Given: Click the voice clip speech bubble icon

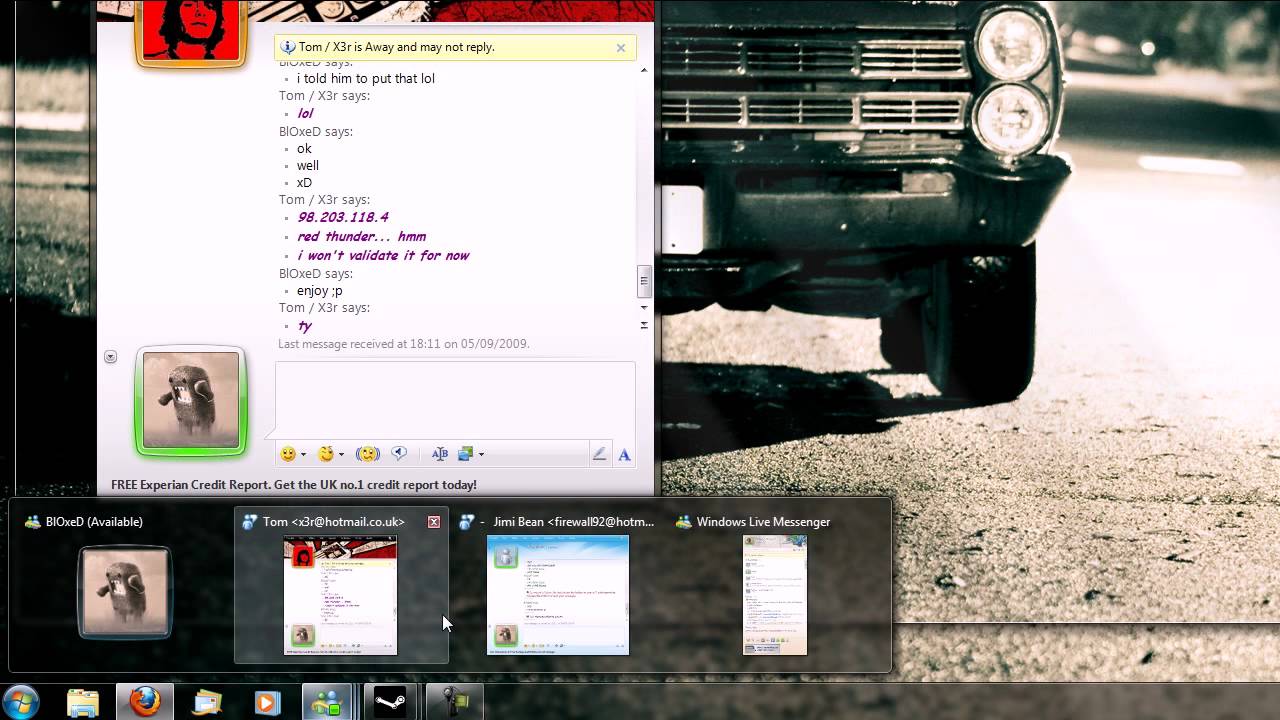Looking at the screenshot, I should 399,454.
